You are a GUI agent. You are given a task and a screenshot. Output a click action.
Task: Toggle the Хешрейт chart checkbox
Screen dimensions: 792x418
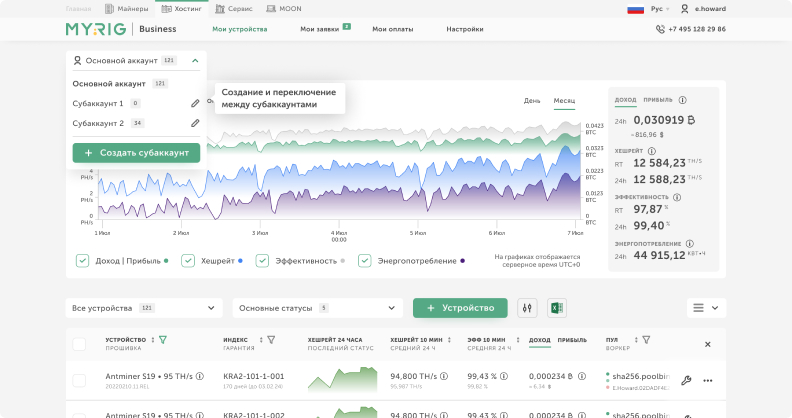188,261
